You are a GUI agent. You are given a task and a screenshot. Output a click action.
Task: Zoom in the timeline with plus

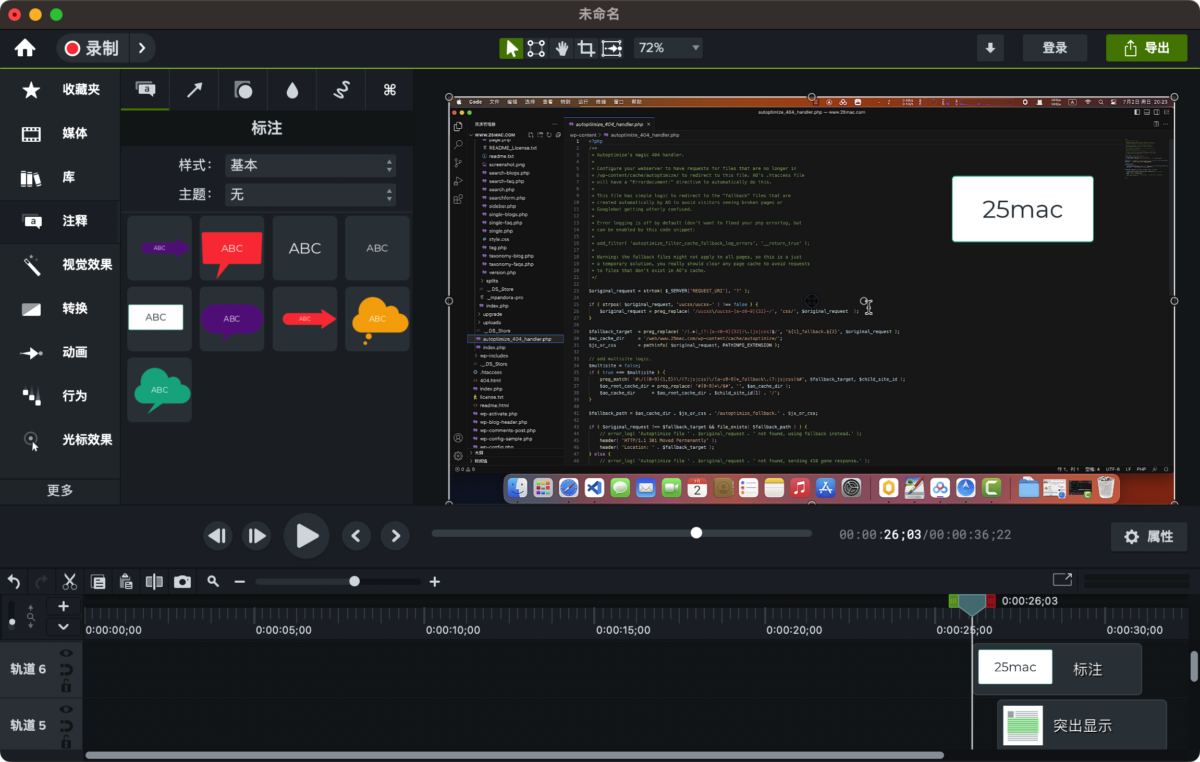(434, 581)
